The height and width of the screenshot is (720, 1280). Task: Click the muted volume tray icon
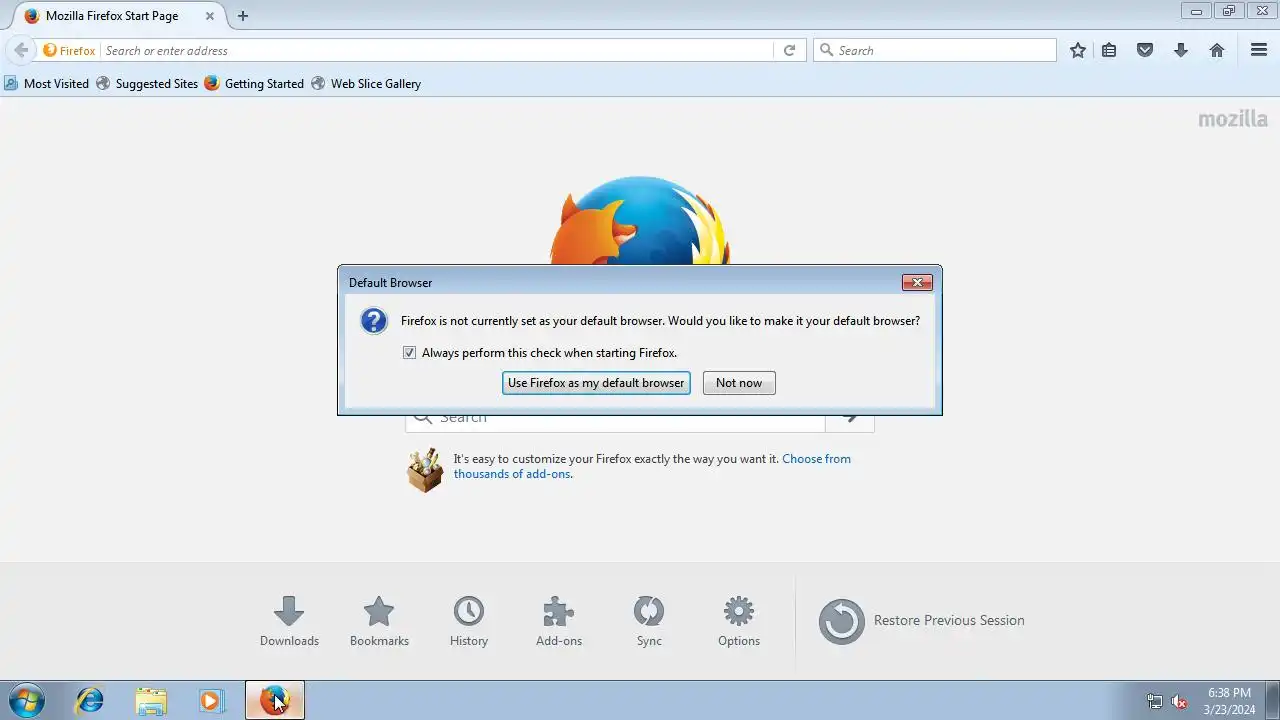pos(1179,701)
